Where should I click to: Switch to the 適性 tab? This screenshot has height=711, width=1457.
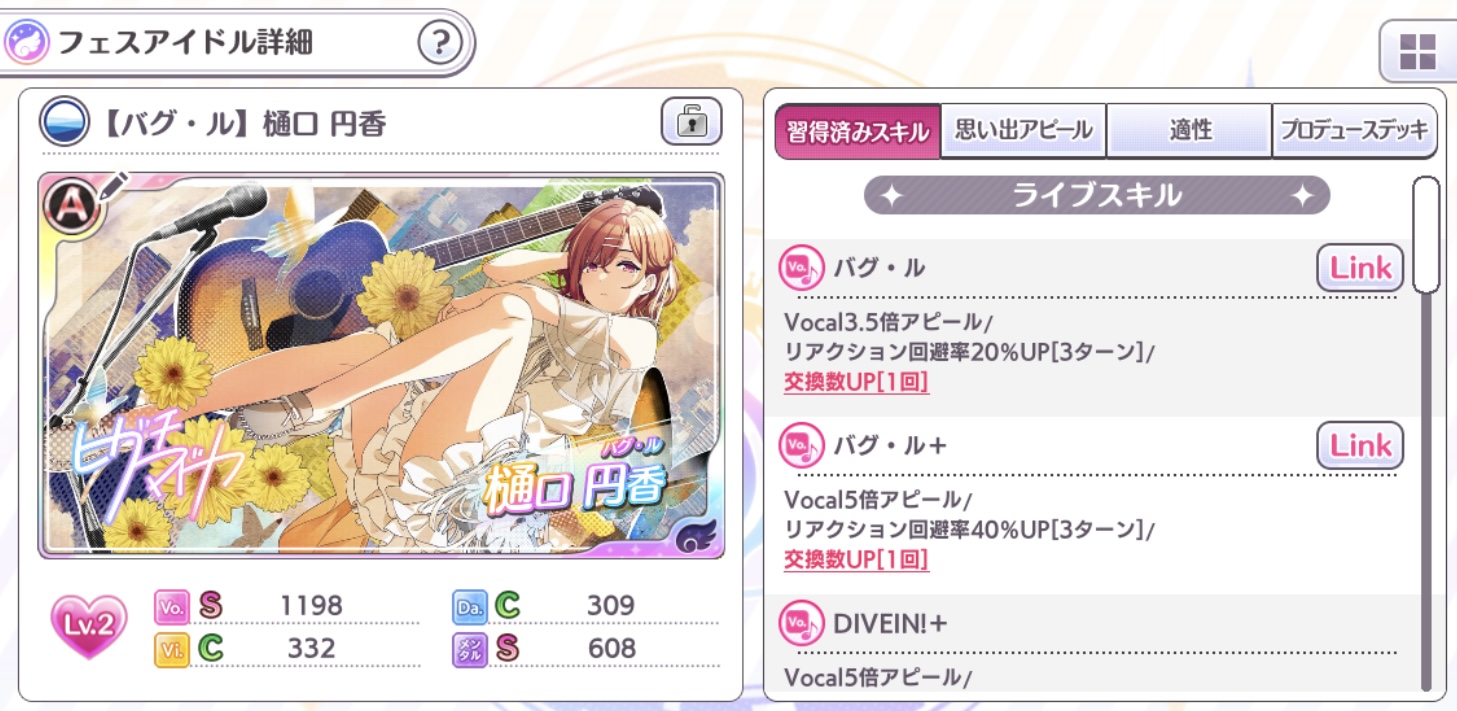[1189, 131]
